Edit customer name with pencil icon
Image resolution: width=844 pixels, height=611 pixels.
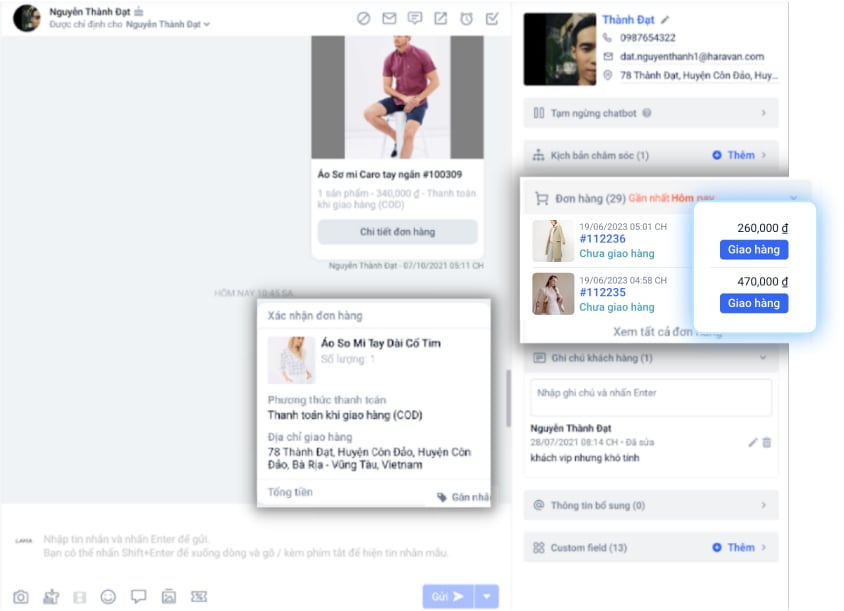(x=666, y=19)
